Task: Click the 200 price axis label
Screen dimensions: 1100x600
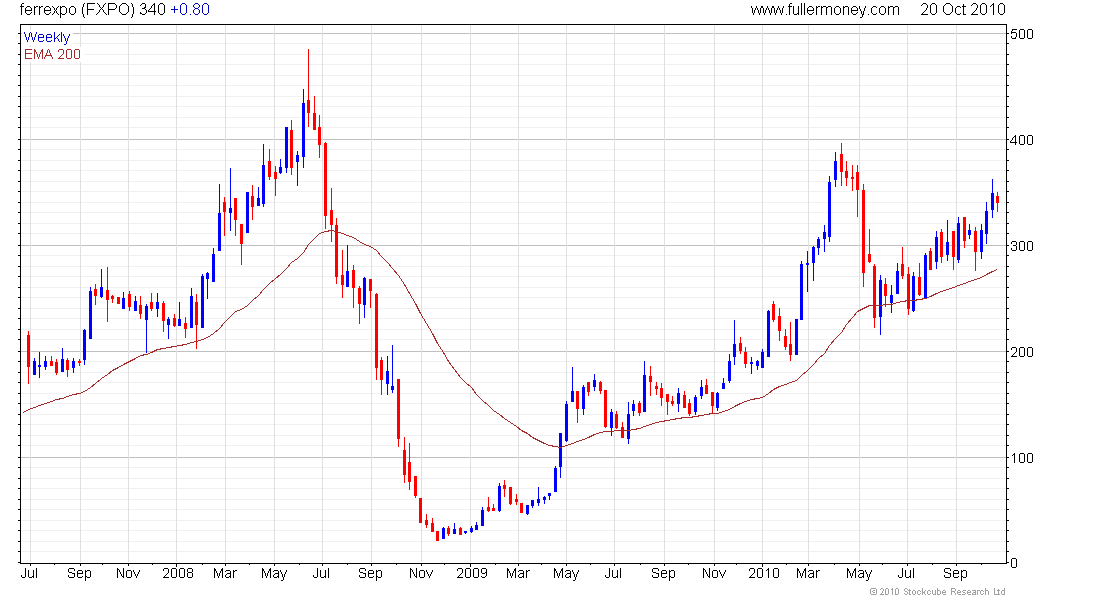Action: click(1021, 352)
